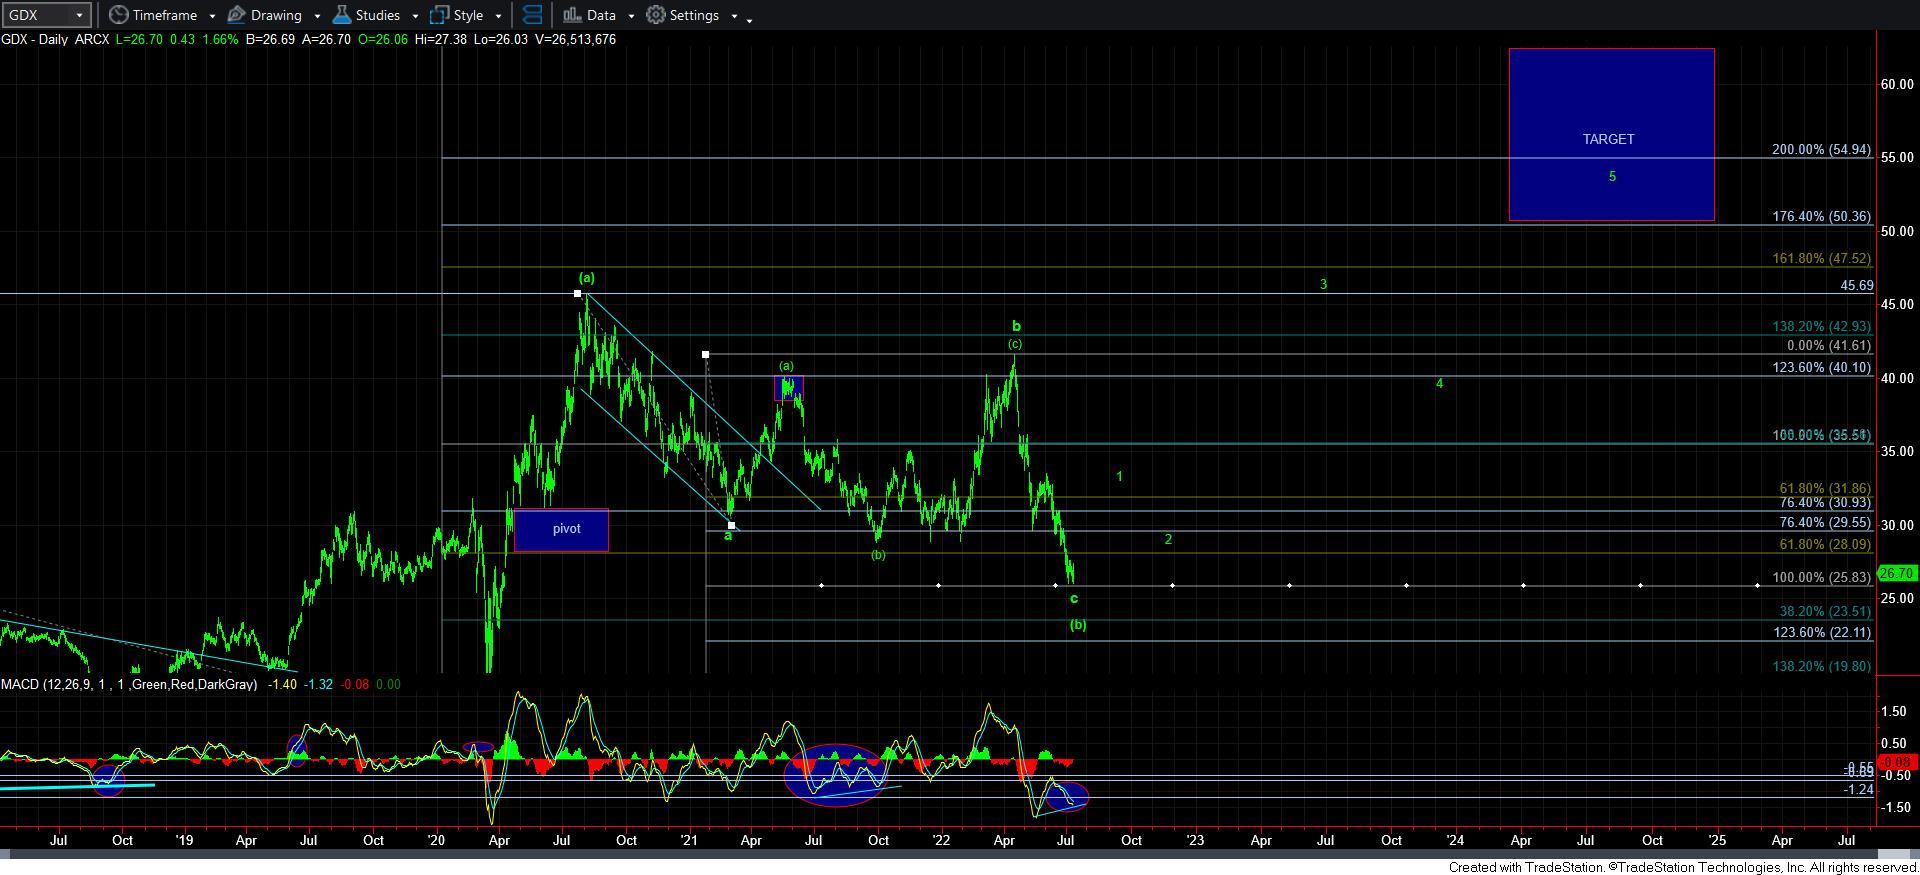1920x875 pixels.
Task: Click the white anchor point at 2020 peak
Action: tap(578, 293)
